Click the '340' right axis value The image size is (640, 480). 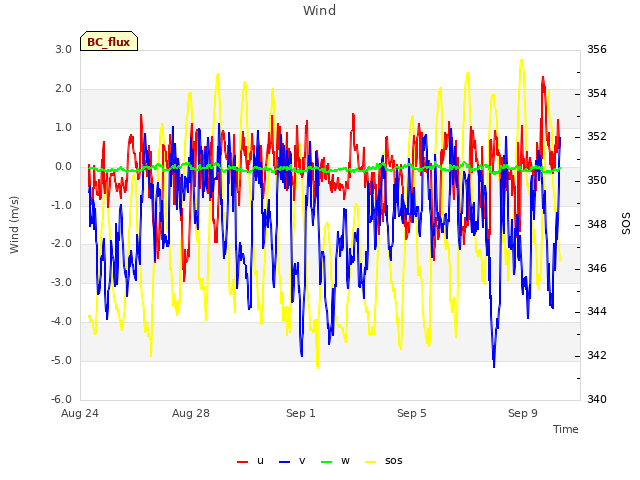click(597, 399)
